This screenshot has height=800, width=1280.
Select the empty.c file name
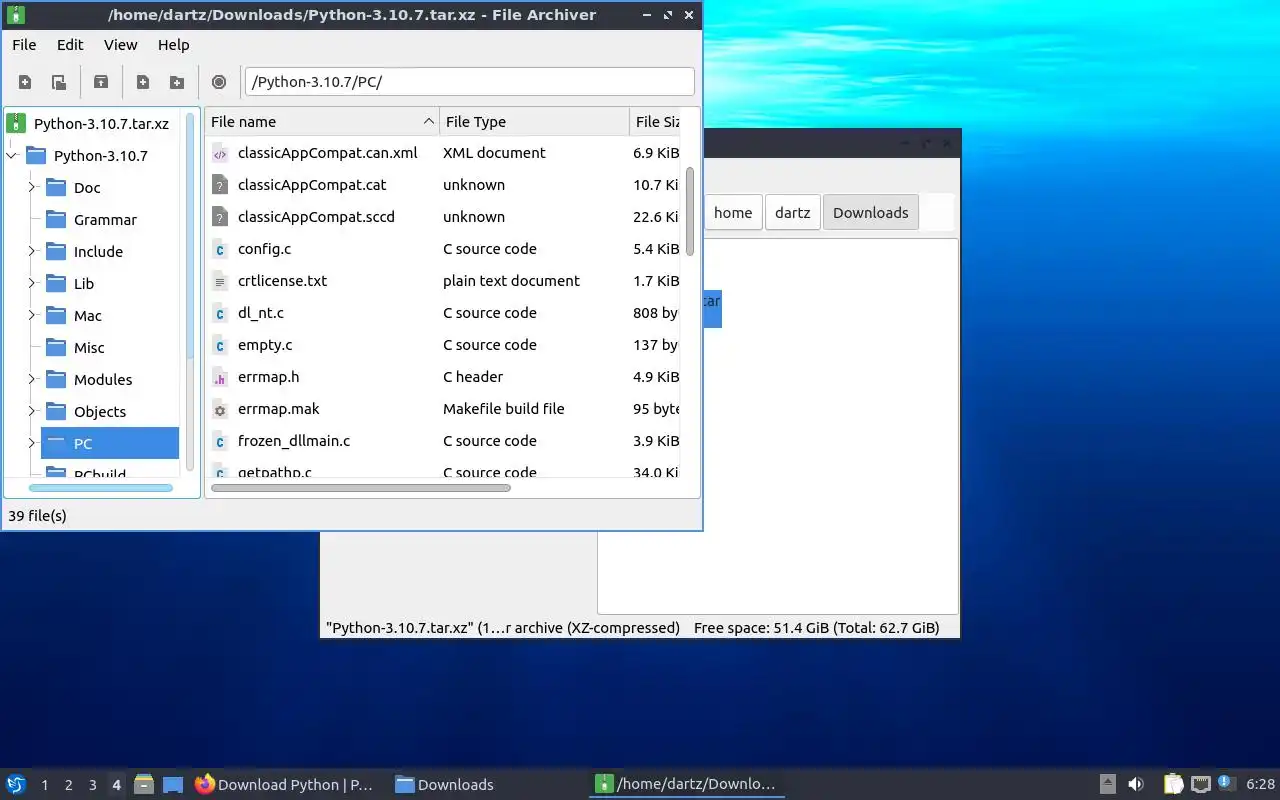265,345
